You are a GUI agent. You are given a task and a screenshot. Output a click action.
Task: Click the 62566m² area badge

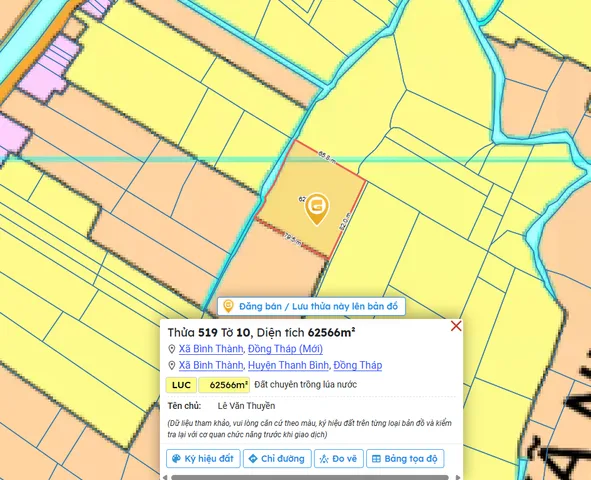click(224, 385)
